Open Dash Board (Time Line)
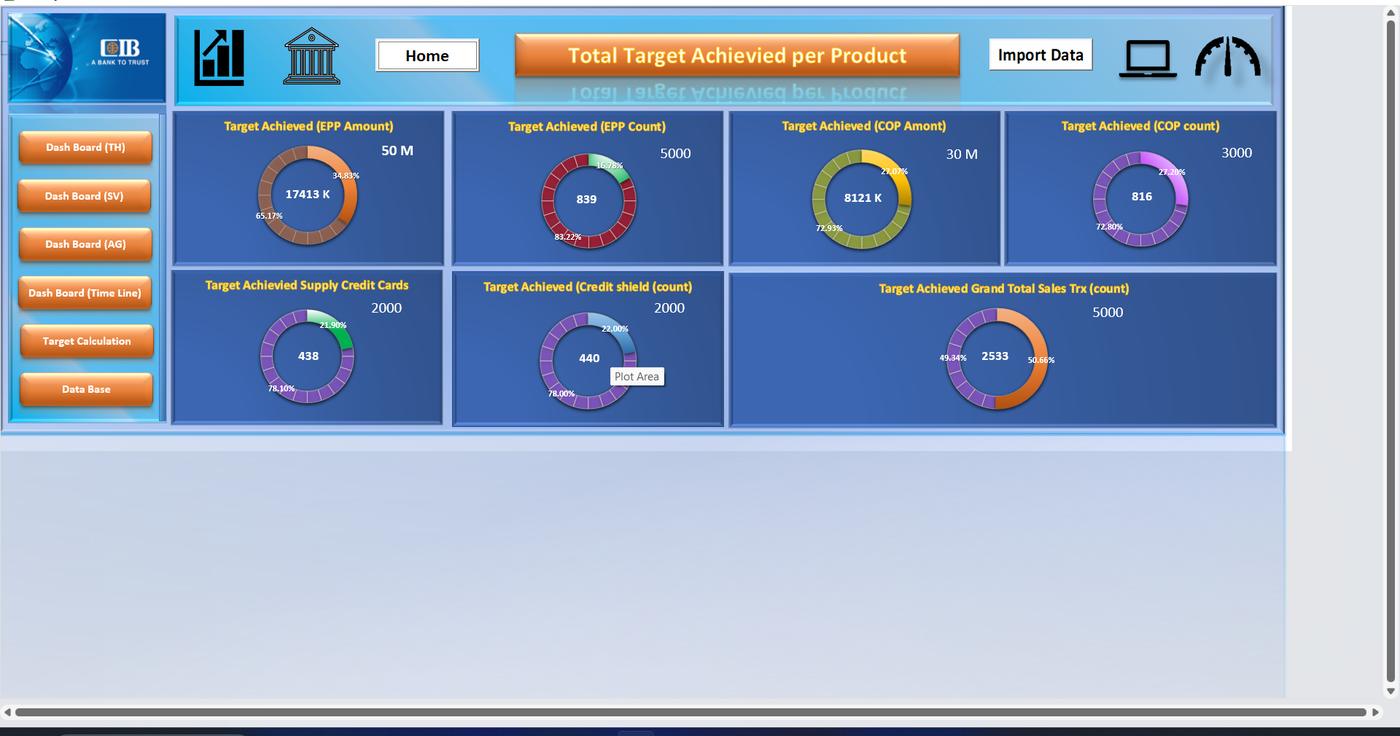This screenshot has height=736, width=1400. coord(84,293)
